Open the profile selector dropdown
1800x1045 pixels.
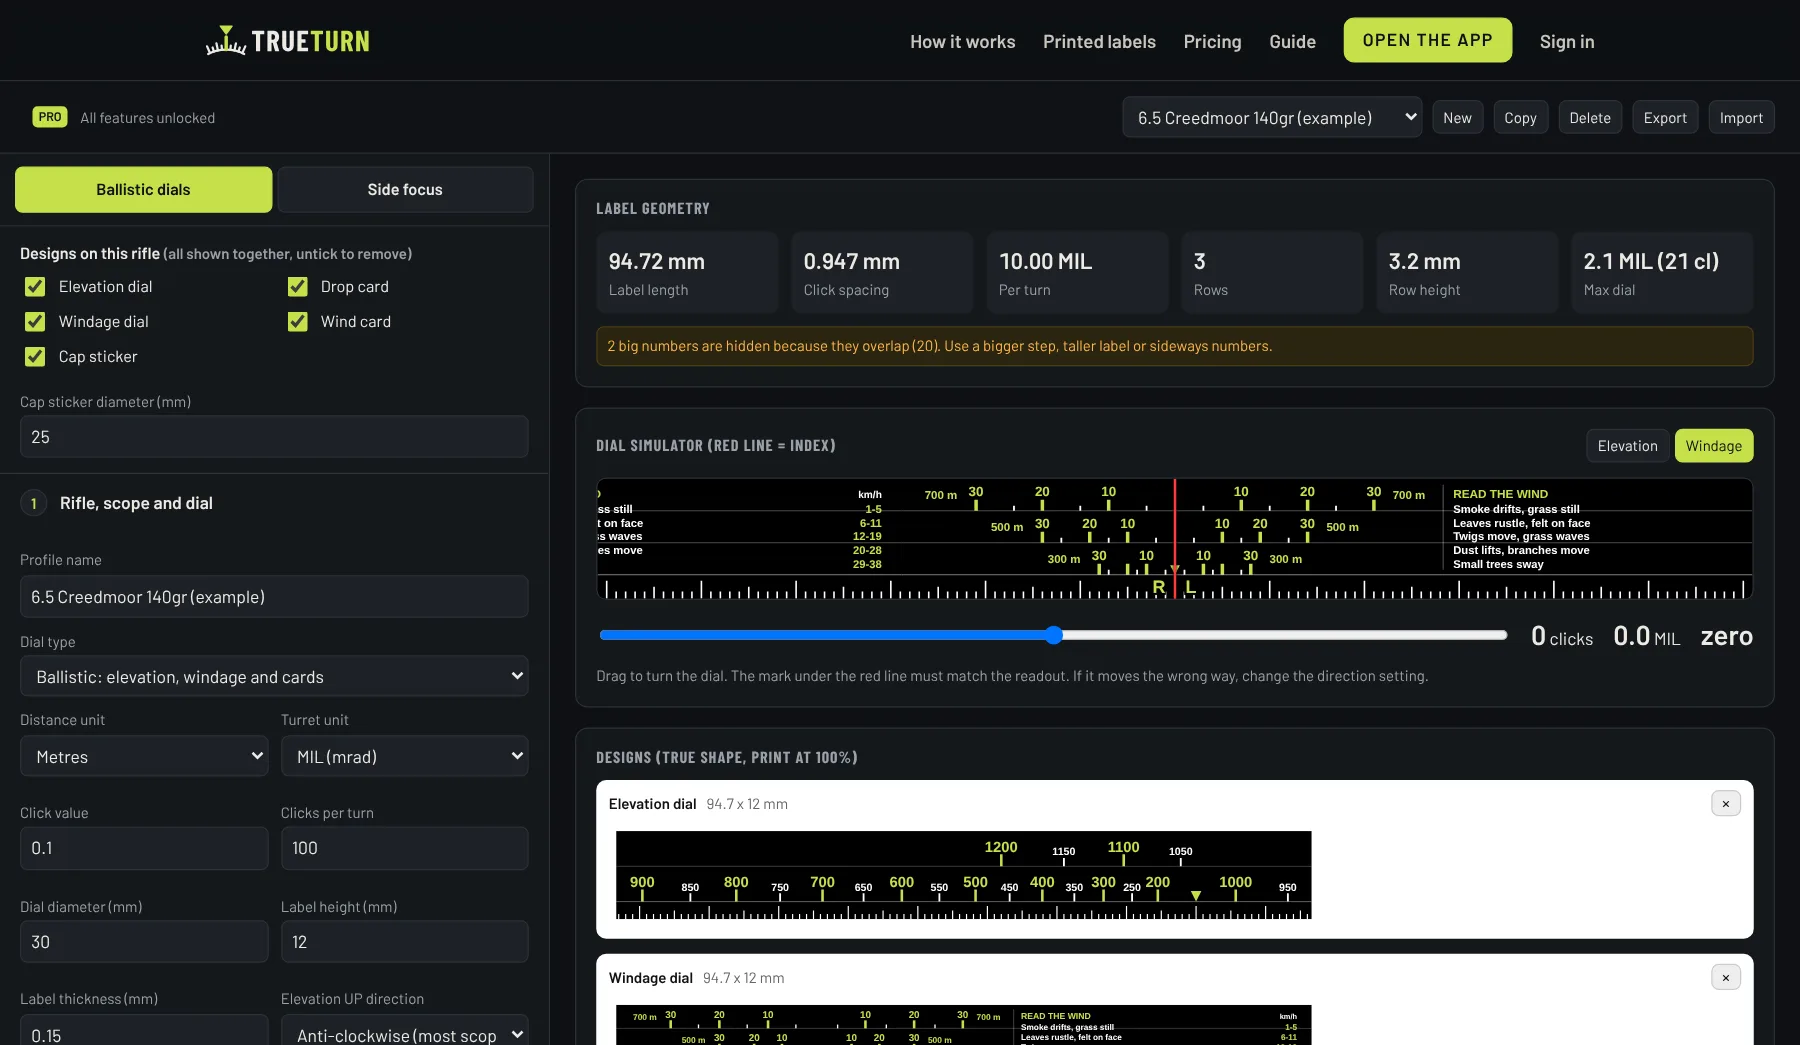[1272, 117]
